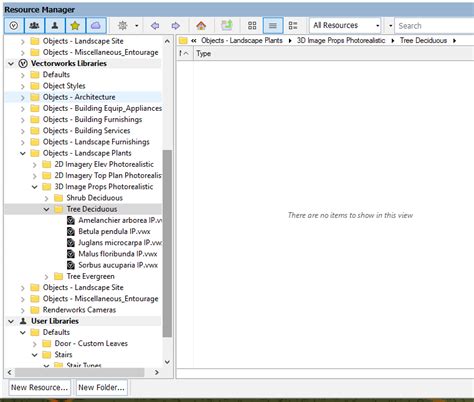Click the Type column header
Viewport: 474px width, 402px height.
click(x=203, y=54)
